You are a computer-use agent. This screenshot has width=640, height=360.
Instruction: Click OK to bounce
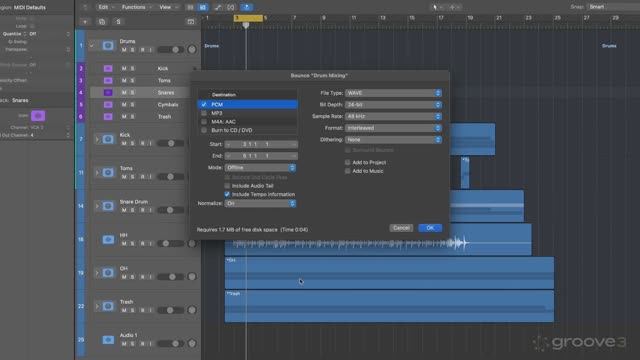tap(430, 228)
